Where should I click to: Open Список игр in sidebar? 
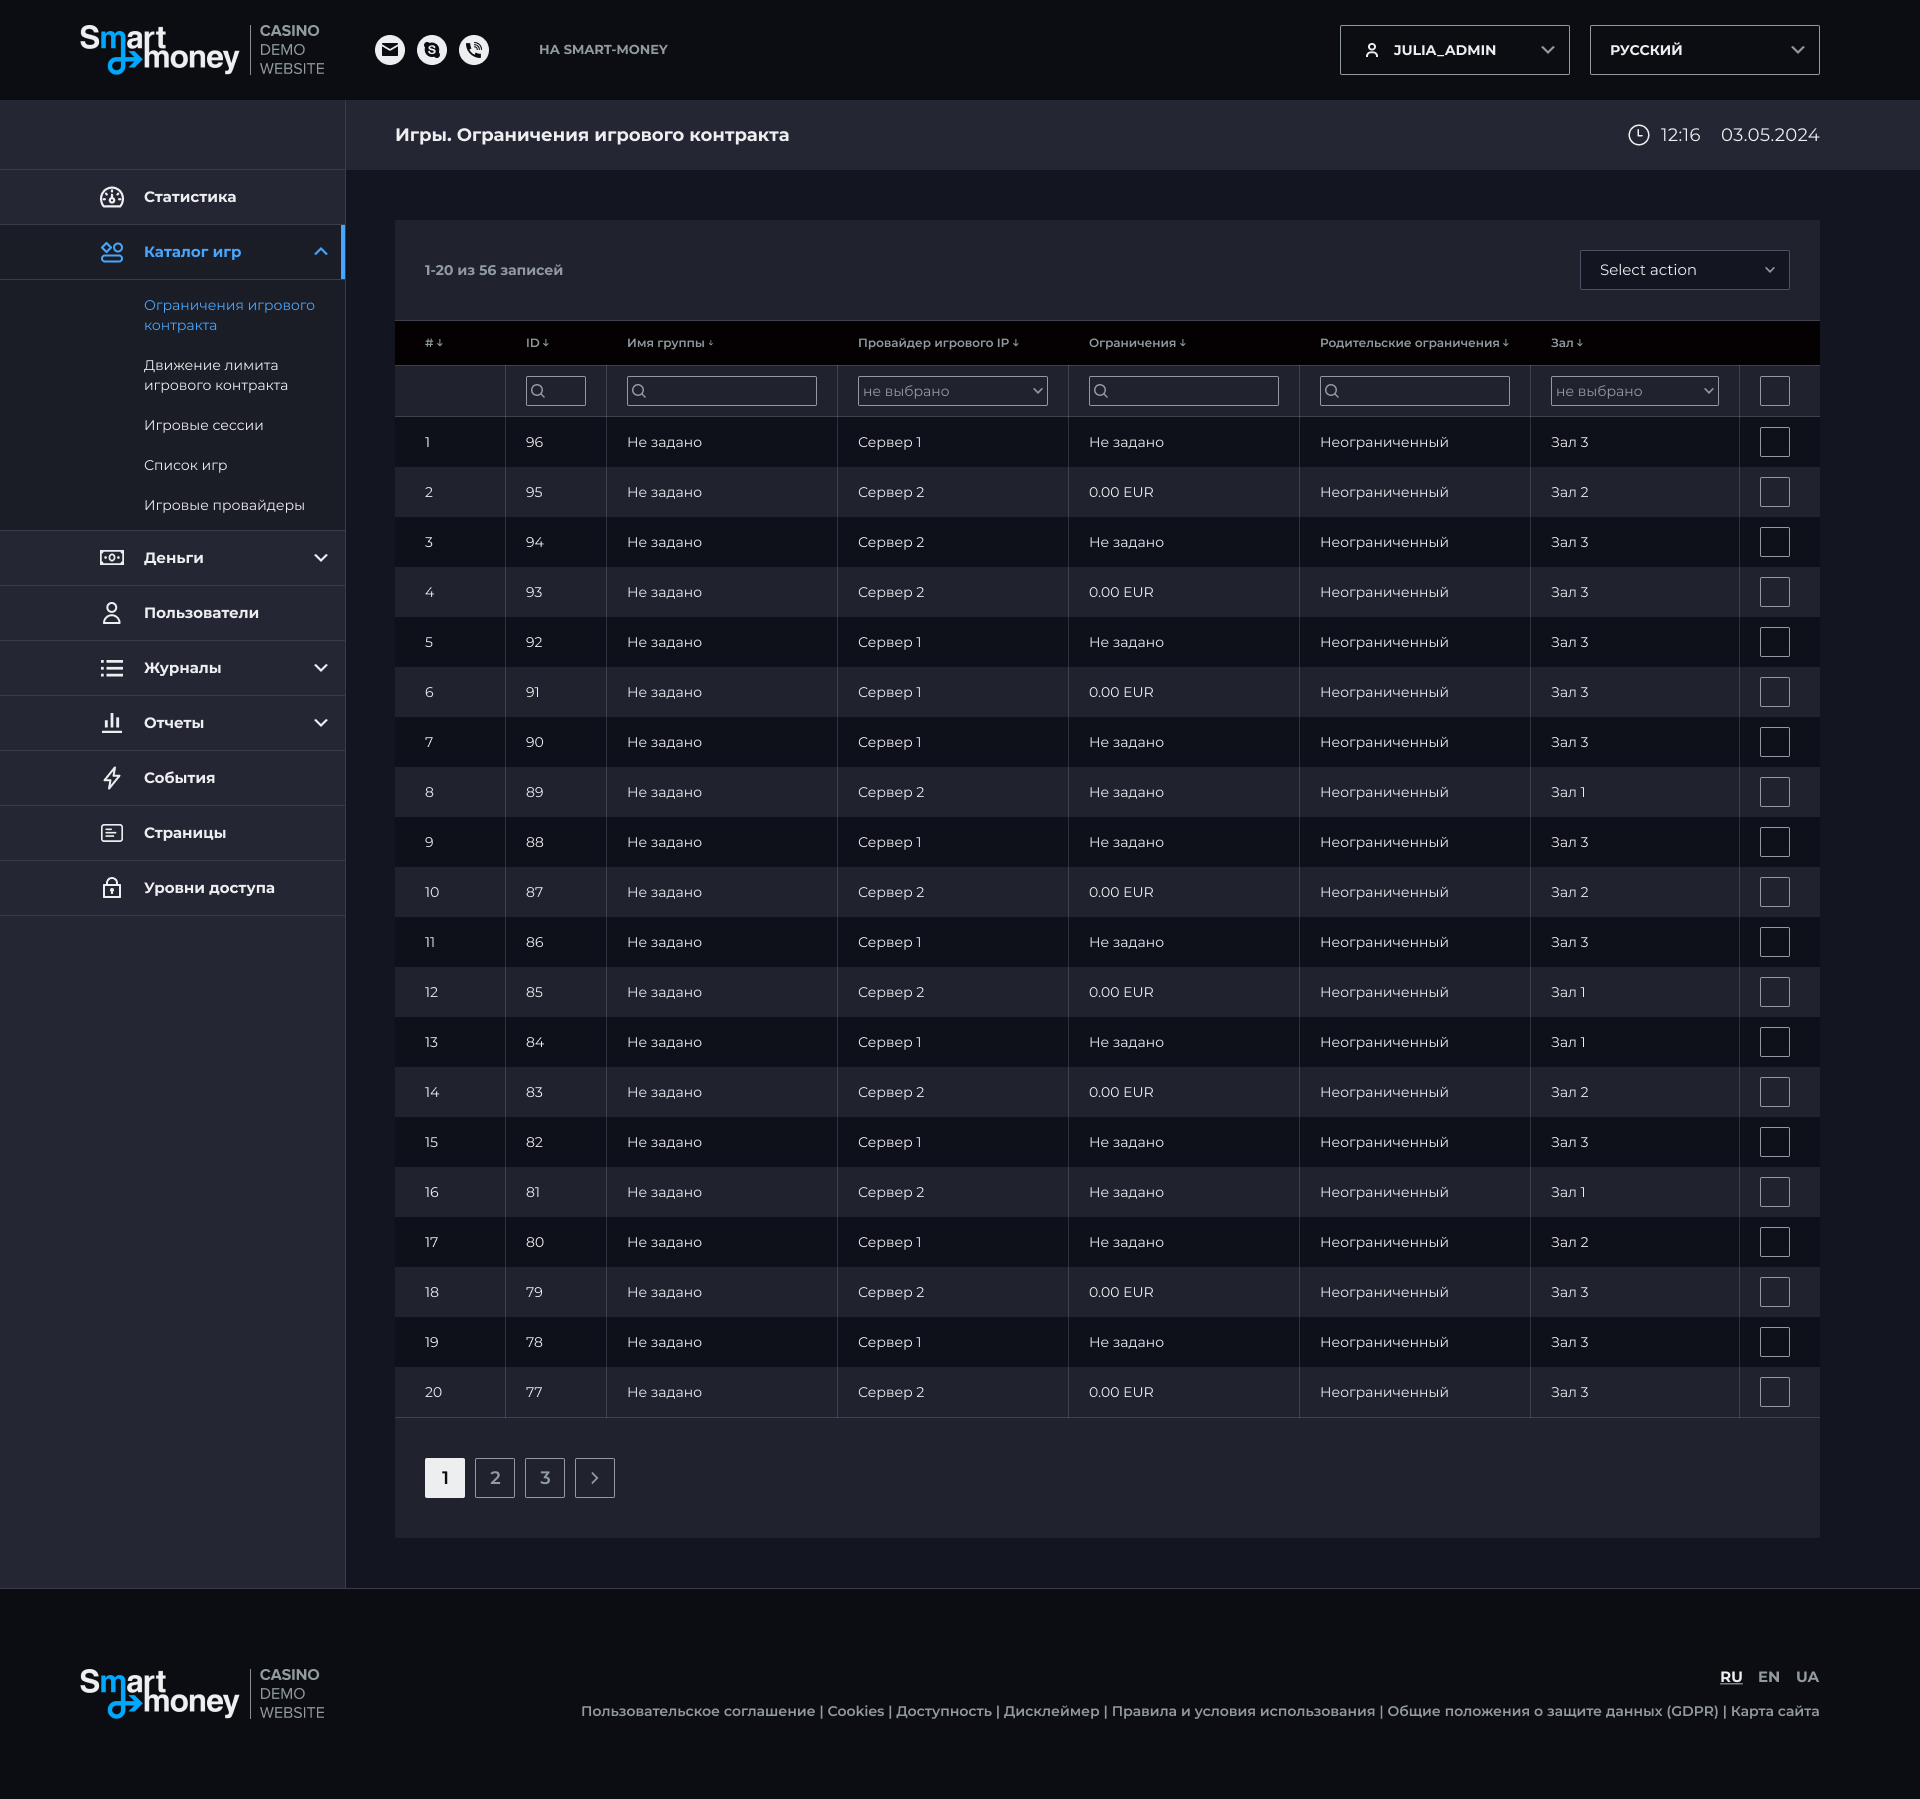[x=186, y=465]
